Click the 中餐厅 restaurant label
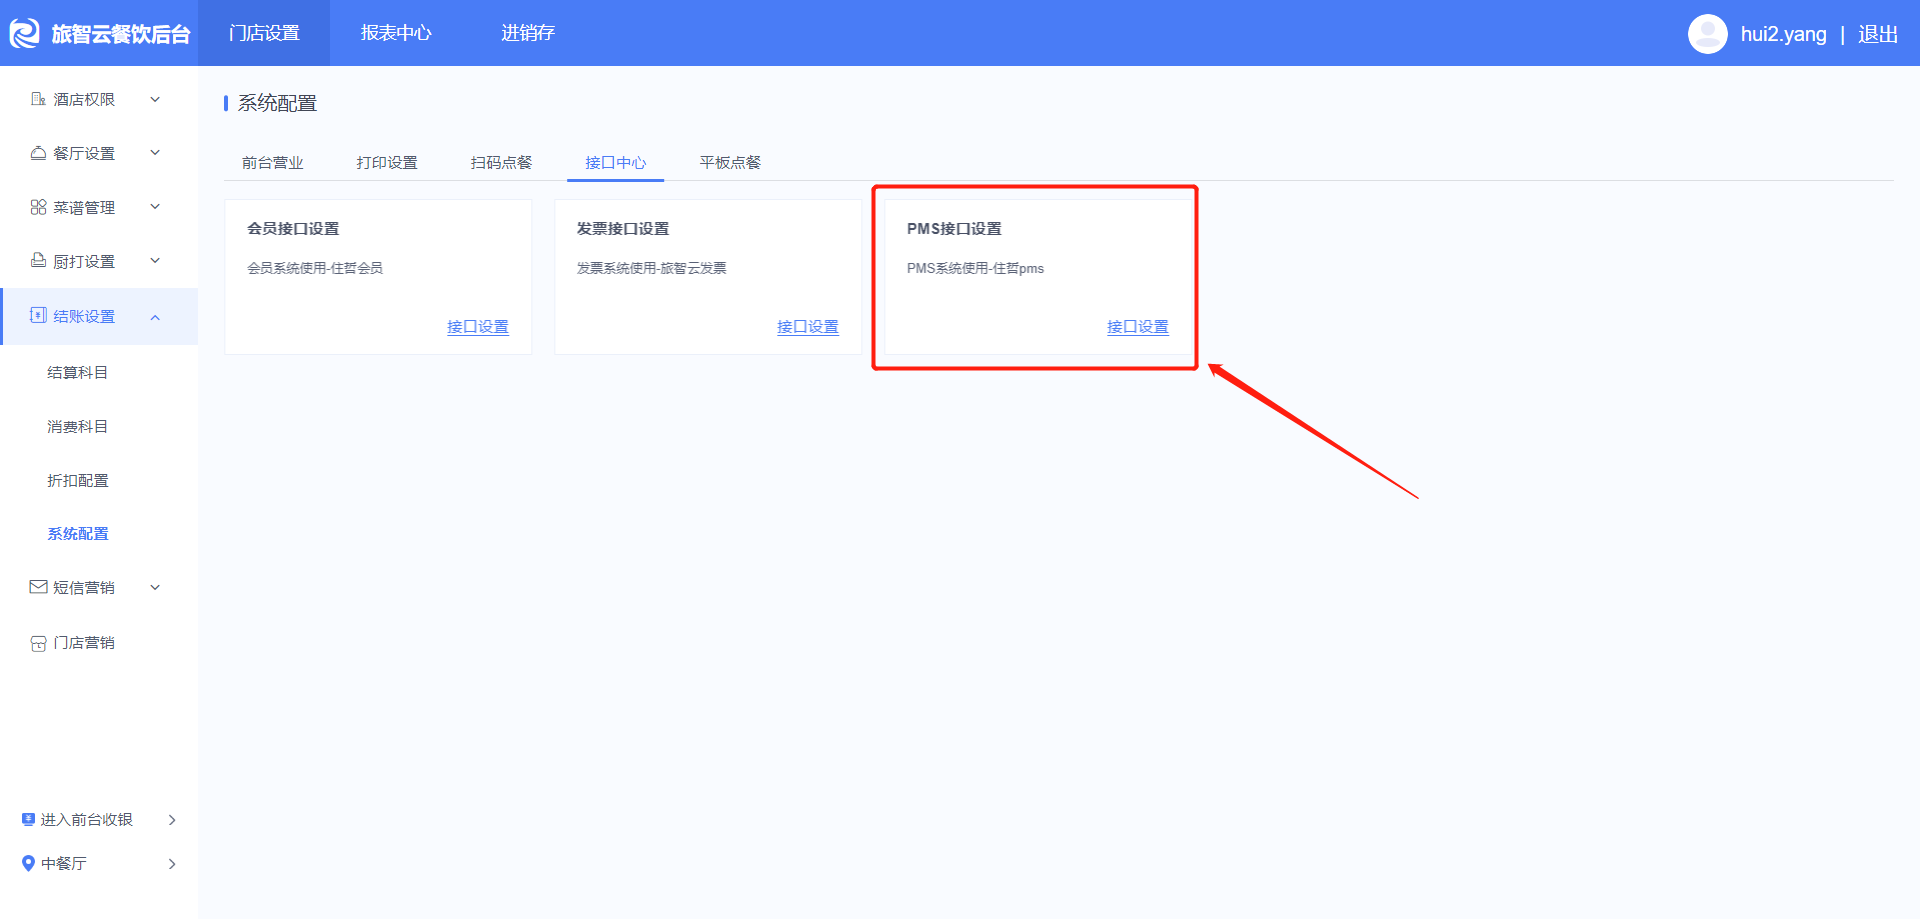Image resolution: width=1920 pixels, height=919 pixels. 64,864
